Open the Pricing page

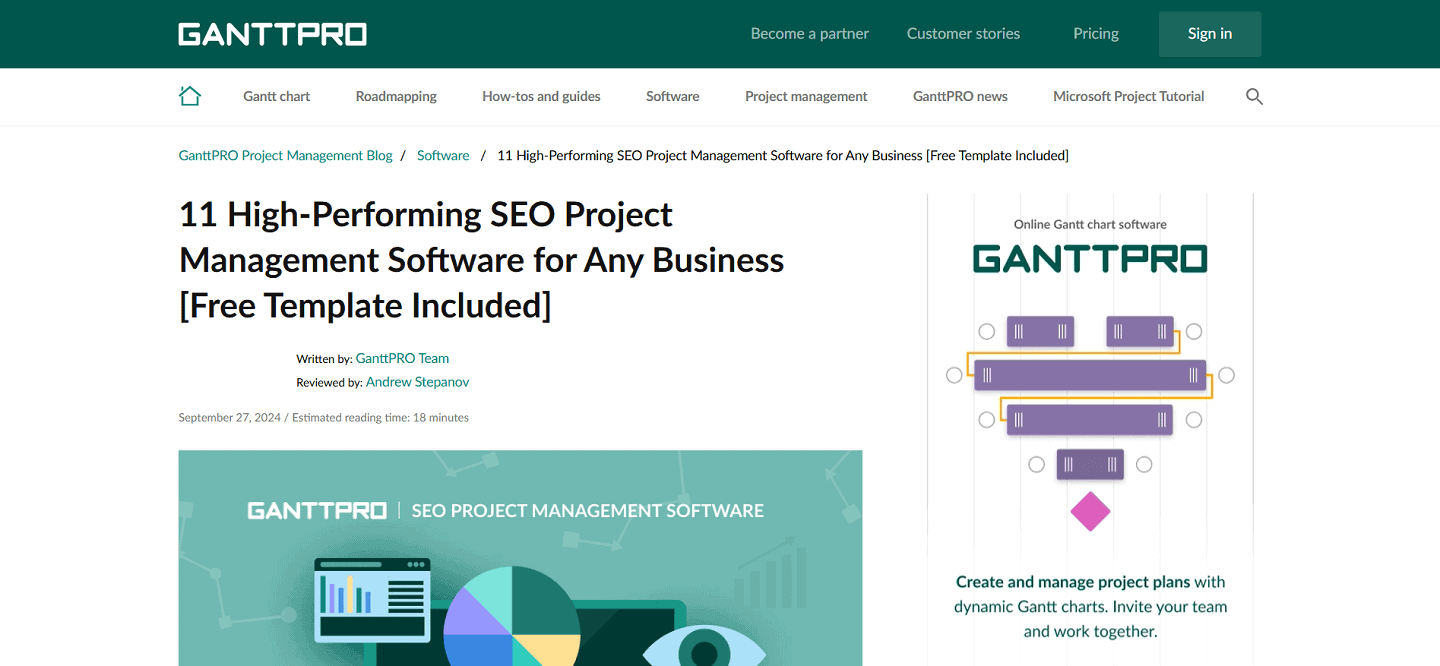click(1095, 33)
